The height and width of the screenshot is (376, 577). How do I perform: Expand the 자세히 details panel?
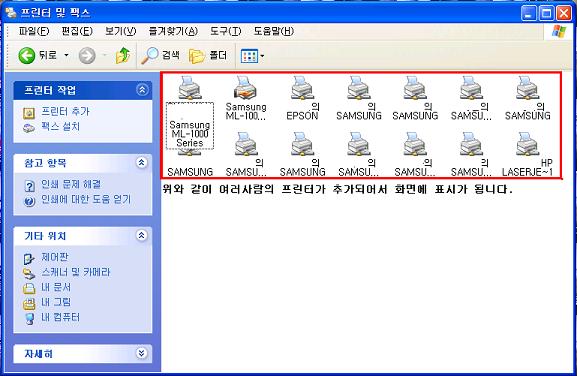[142, 353]
